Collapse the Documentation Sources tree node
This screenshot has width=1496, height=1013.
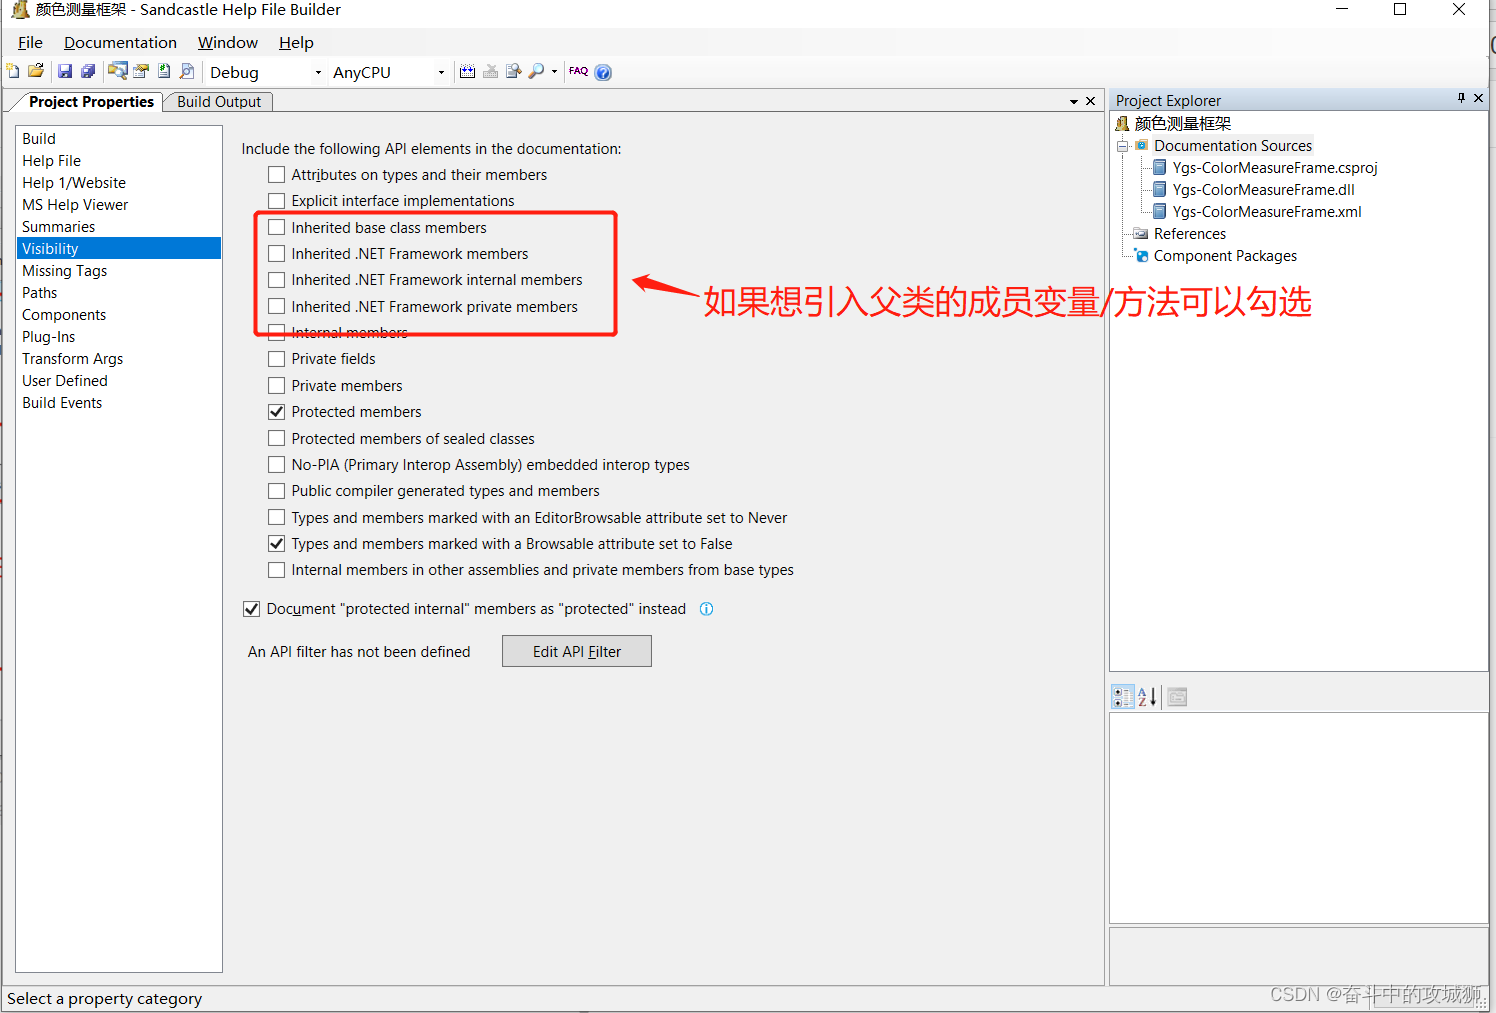[1122, 146]
